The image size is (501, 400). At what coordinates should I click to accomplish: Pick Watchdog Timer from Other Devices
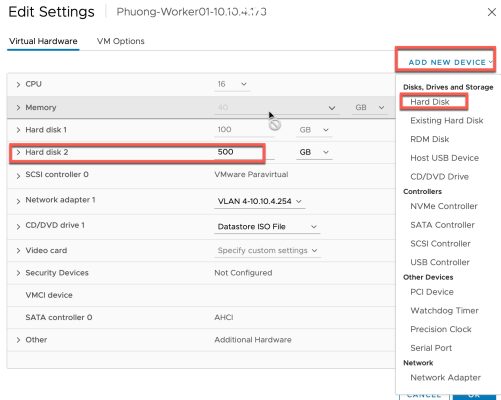(x=444, y=311)
